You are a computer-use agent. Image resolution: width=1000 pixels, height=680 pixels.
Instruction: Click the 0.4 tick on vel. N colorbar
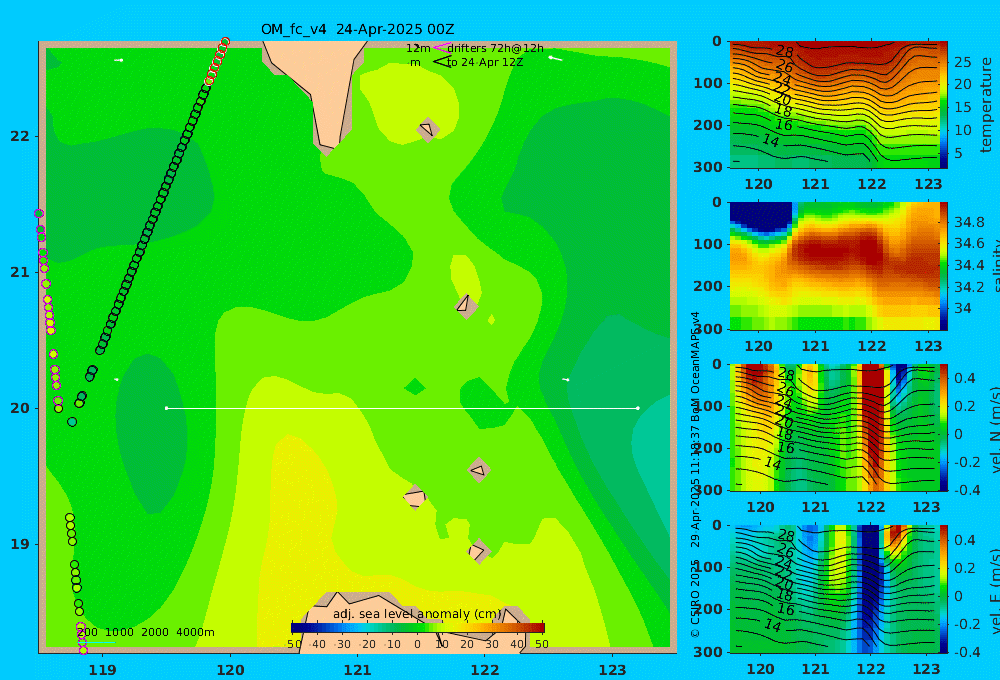(965, 378)
